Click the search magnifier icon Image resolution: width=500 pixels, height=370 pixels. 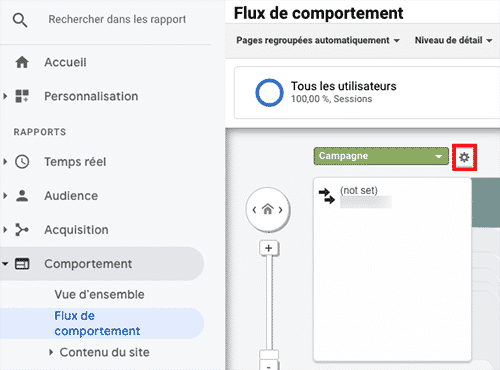[x=20, y=20]
